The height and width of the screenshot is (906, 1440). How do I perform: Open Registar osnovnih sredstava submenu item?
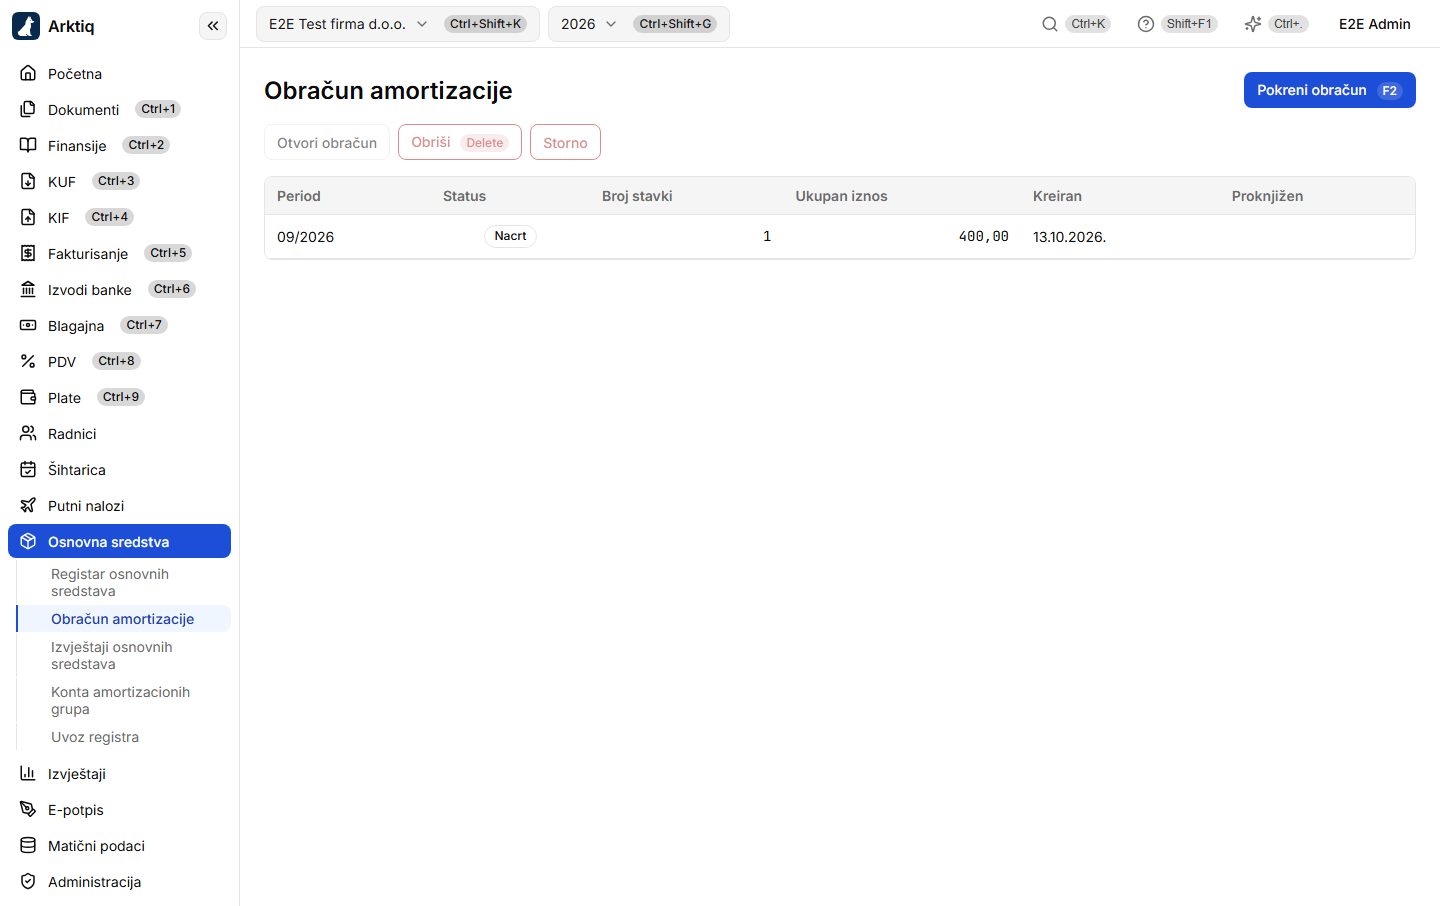pyautogui.click(x=123, y=582)
